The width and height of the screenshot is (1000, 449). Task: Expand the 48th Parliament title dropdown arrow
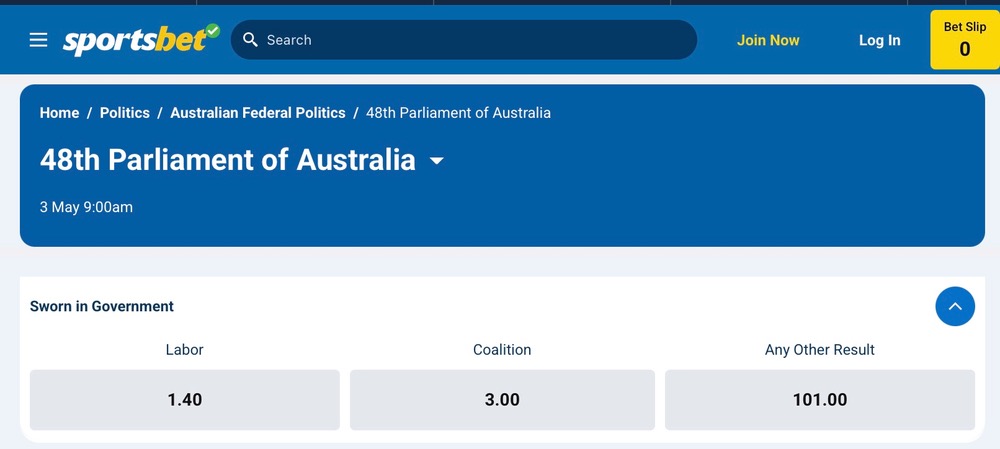pos(437,161)
